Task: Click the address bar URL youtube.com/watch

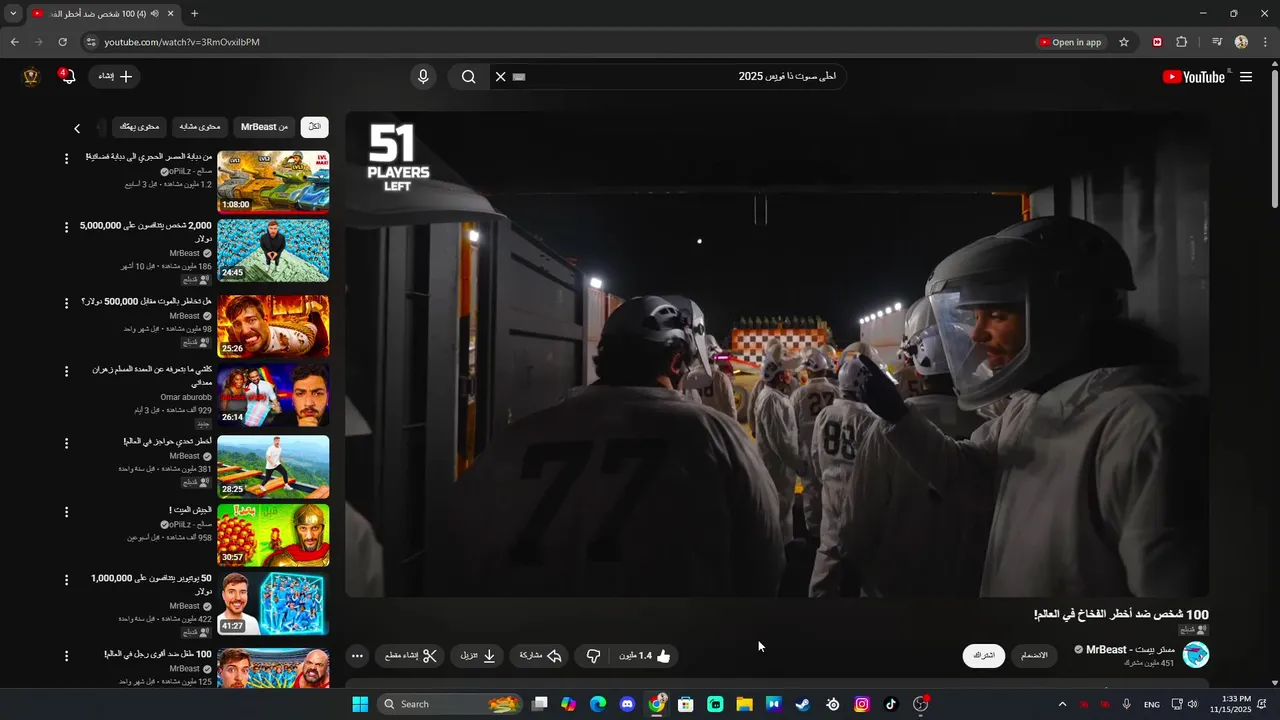Action: click(182, 42)
